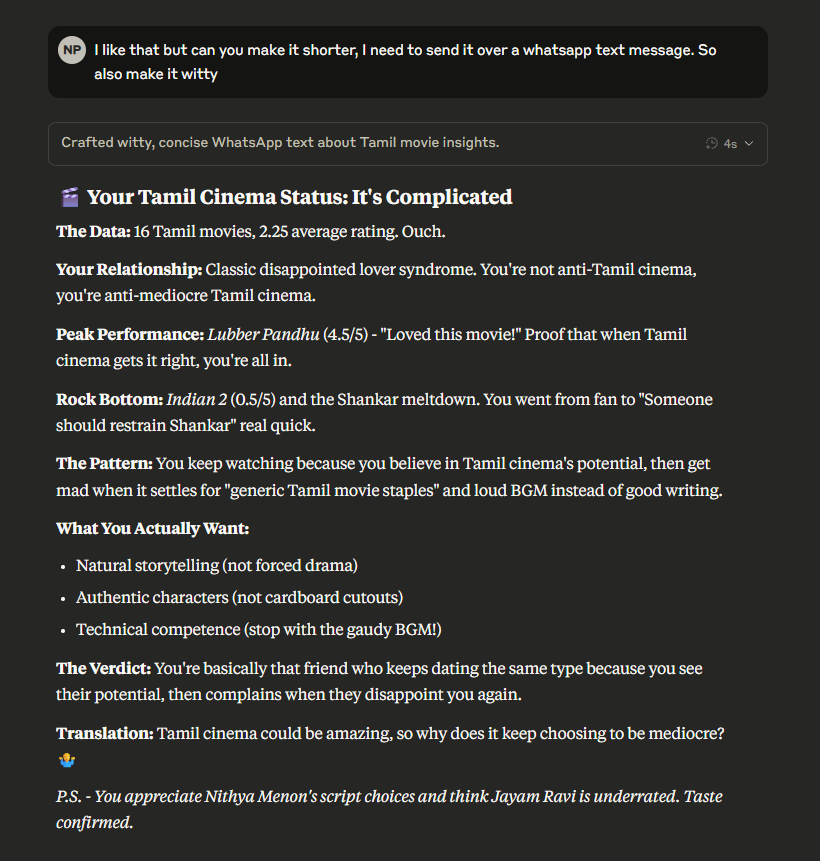
Task: Click the 'Your Tamil Cinema Status' heading
Action: click(x=299, y=197)
